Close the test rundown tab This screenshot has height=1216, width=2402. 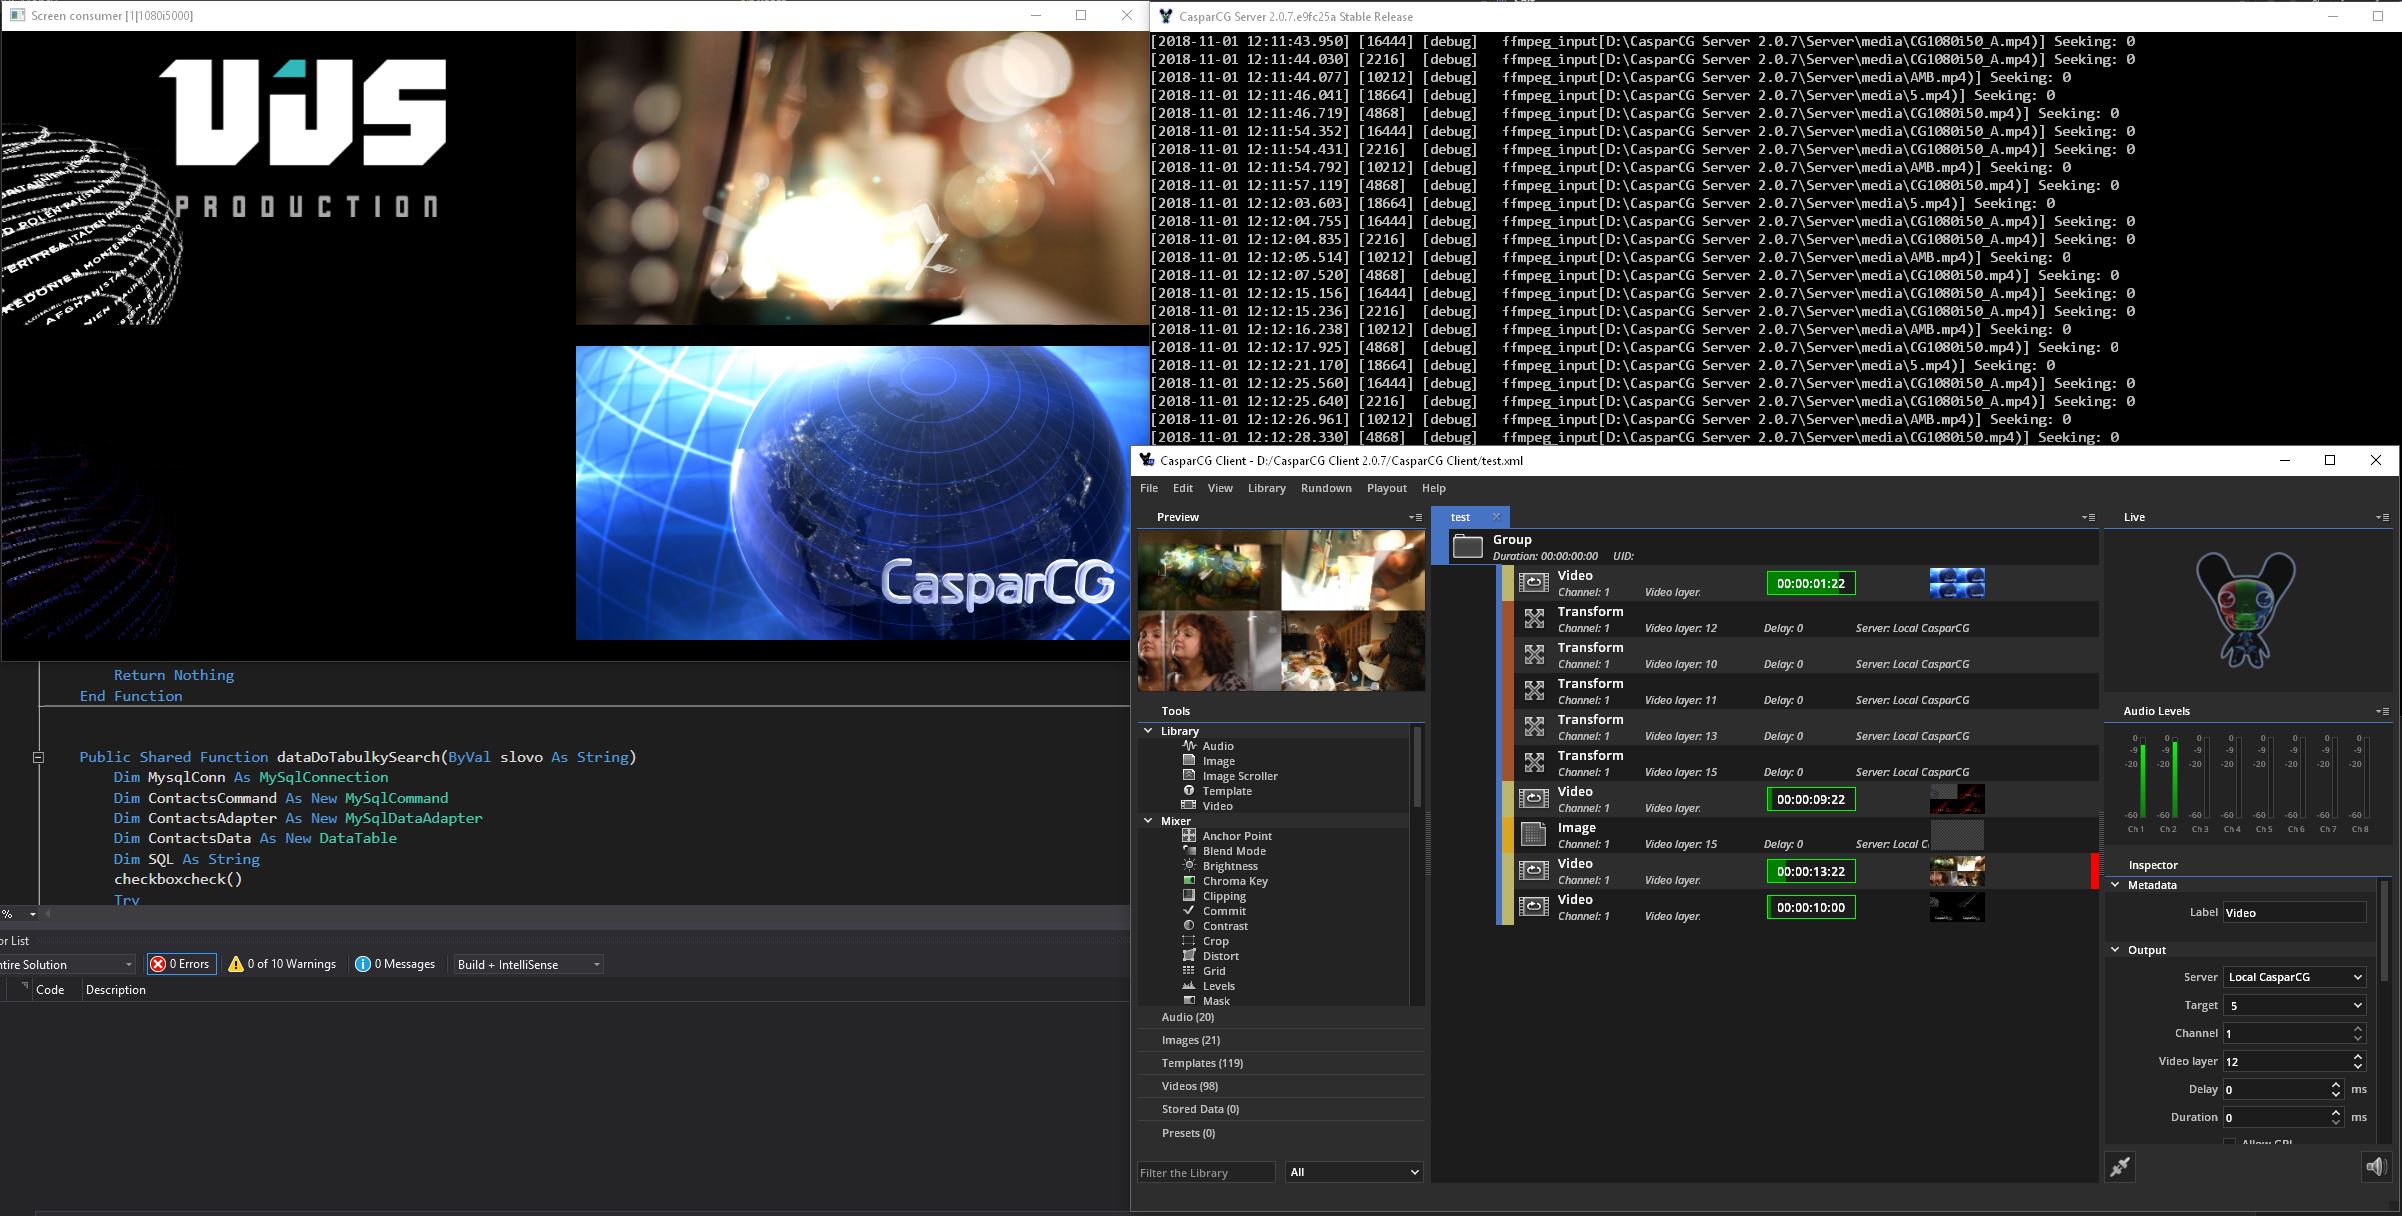(x=1496, y=516)
